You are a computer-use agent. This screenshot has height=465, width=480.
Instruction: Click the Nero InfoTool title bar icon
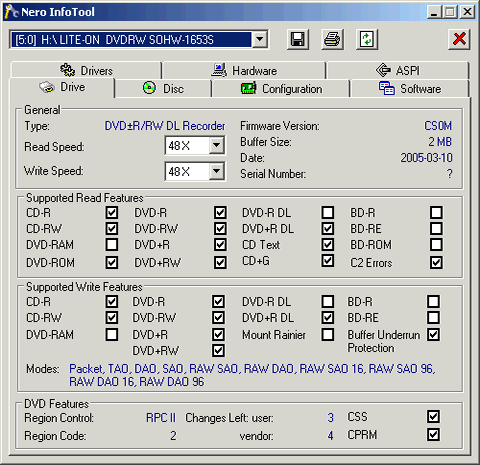pos(11,12)
